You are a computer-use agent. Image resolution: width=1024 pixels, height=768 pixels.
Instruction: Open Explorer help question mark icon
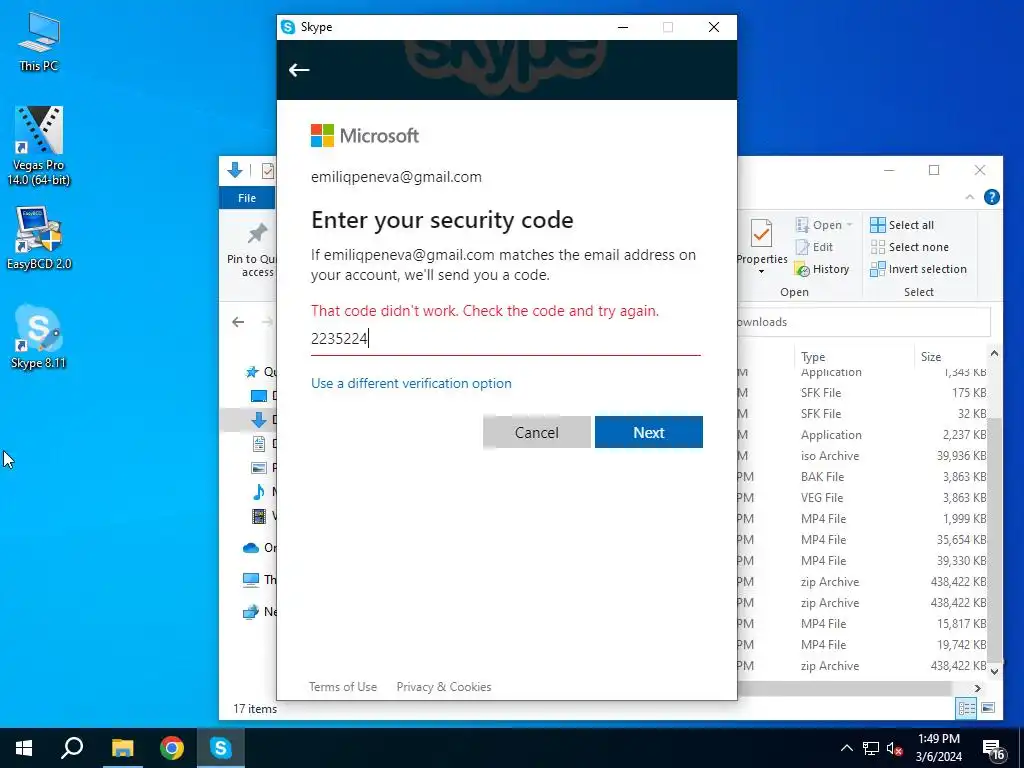pyautogui.click(x=991, y=197)
